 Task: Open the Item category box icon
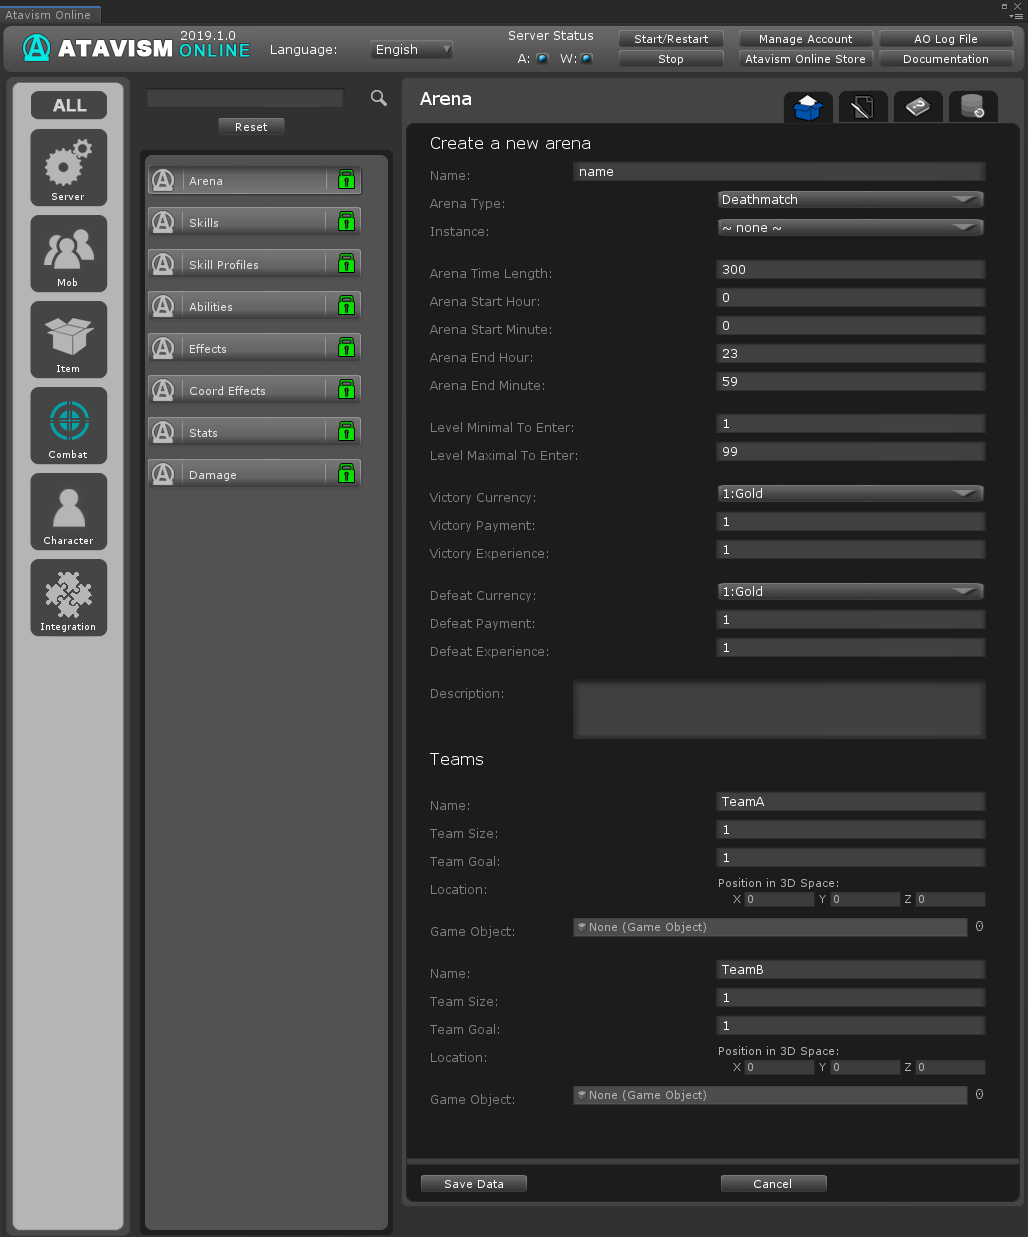click(68, 339)
